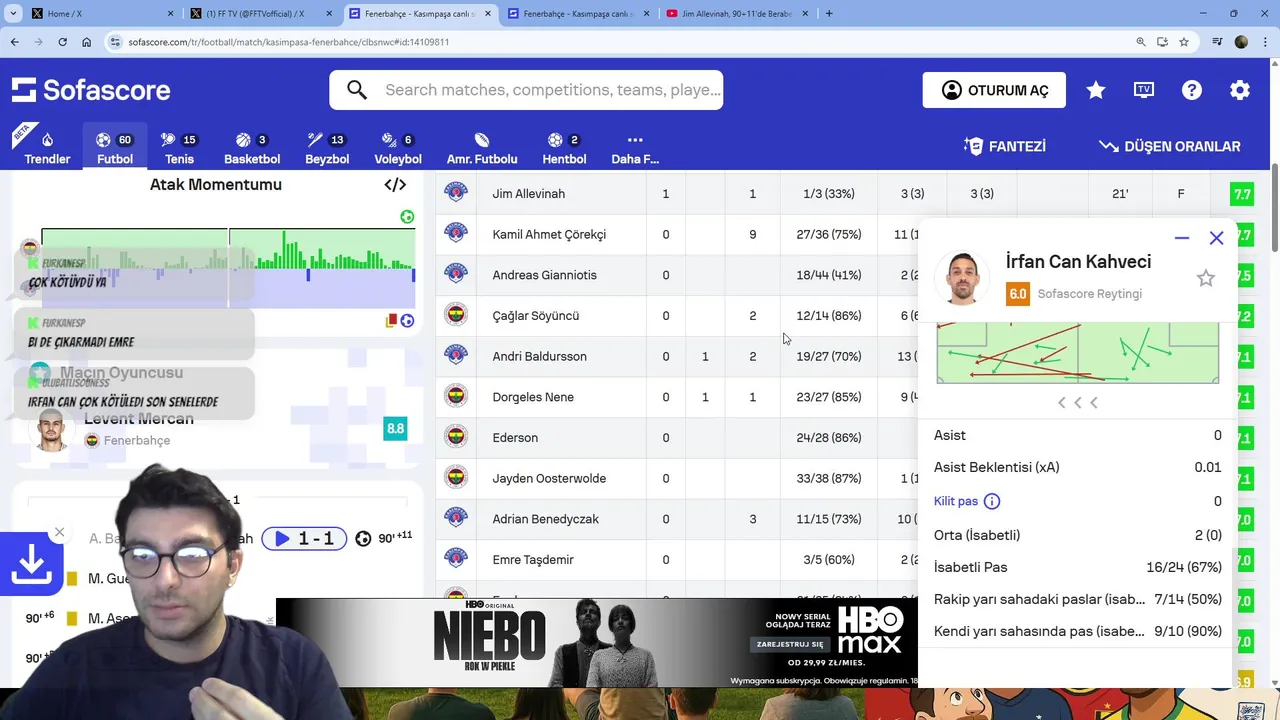This screenshot has height=720, width=1280.
Task: Click the Atak Momentumu chart
Action: coord(228,268)
